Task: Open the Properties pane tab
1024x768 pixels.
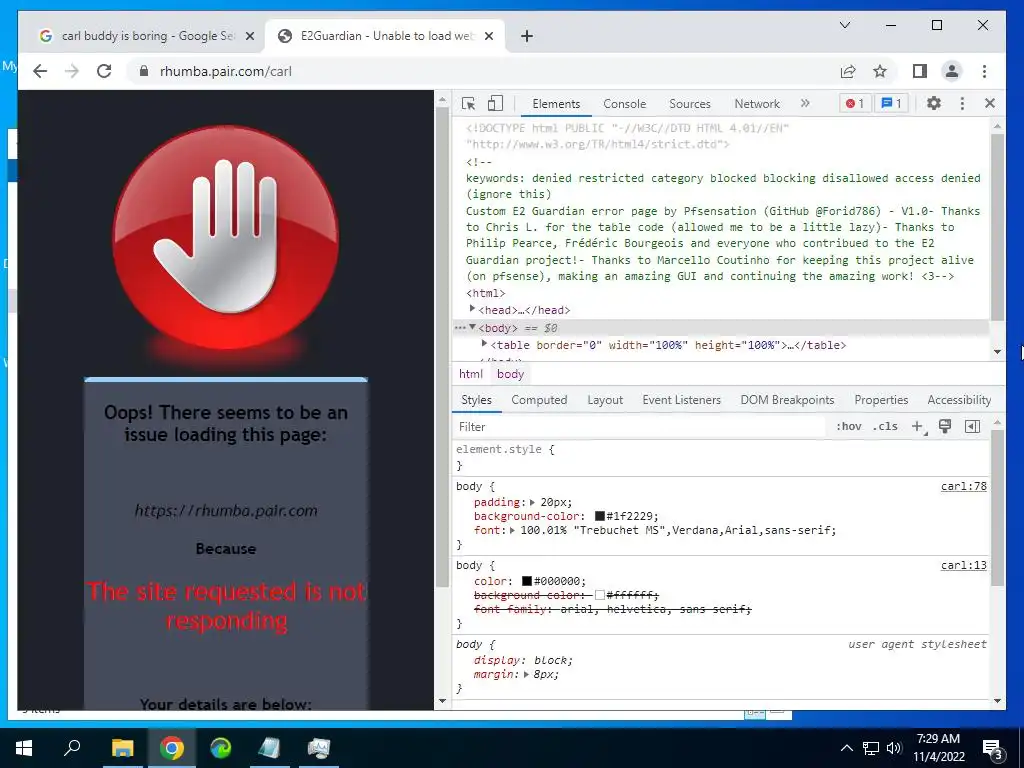Action: [881, 400]
